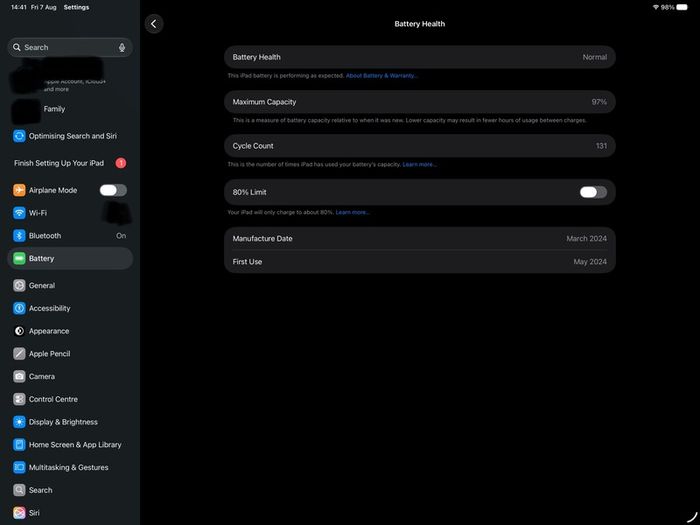Tap the Siri icon
700x525 pixels.
(19, 513)
